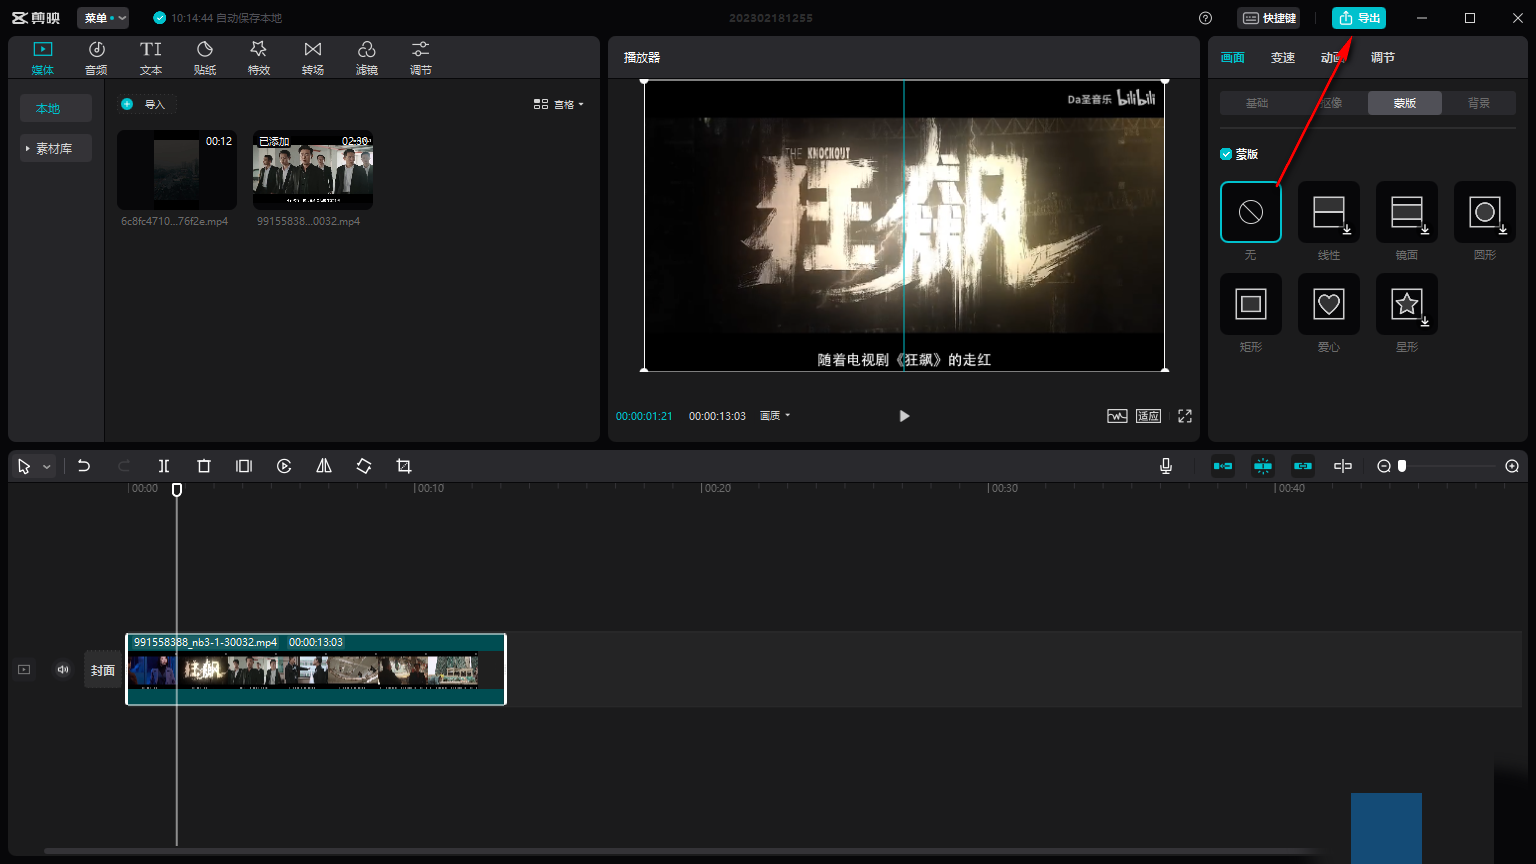This screenshot has height=864, width=1536.
Task: Open the 转场 (Transitions) tab
Action: 312,58
